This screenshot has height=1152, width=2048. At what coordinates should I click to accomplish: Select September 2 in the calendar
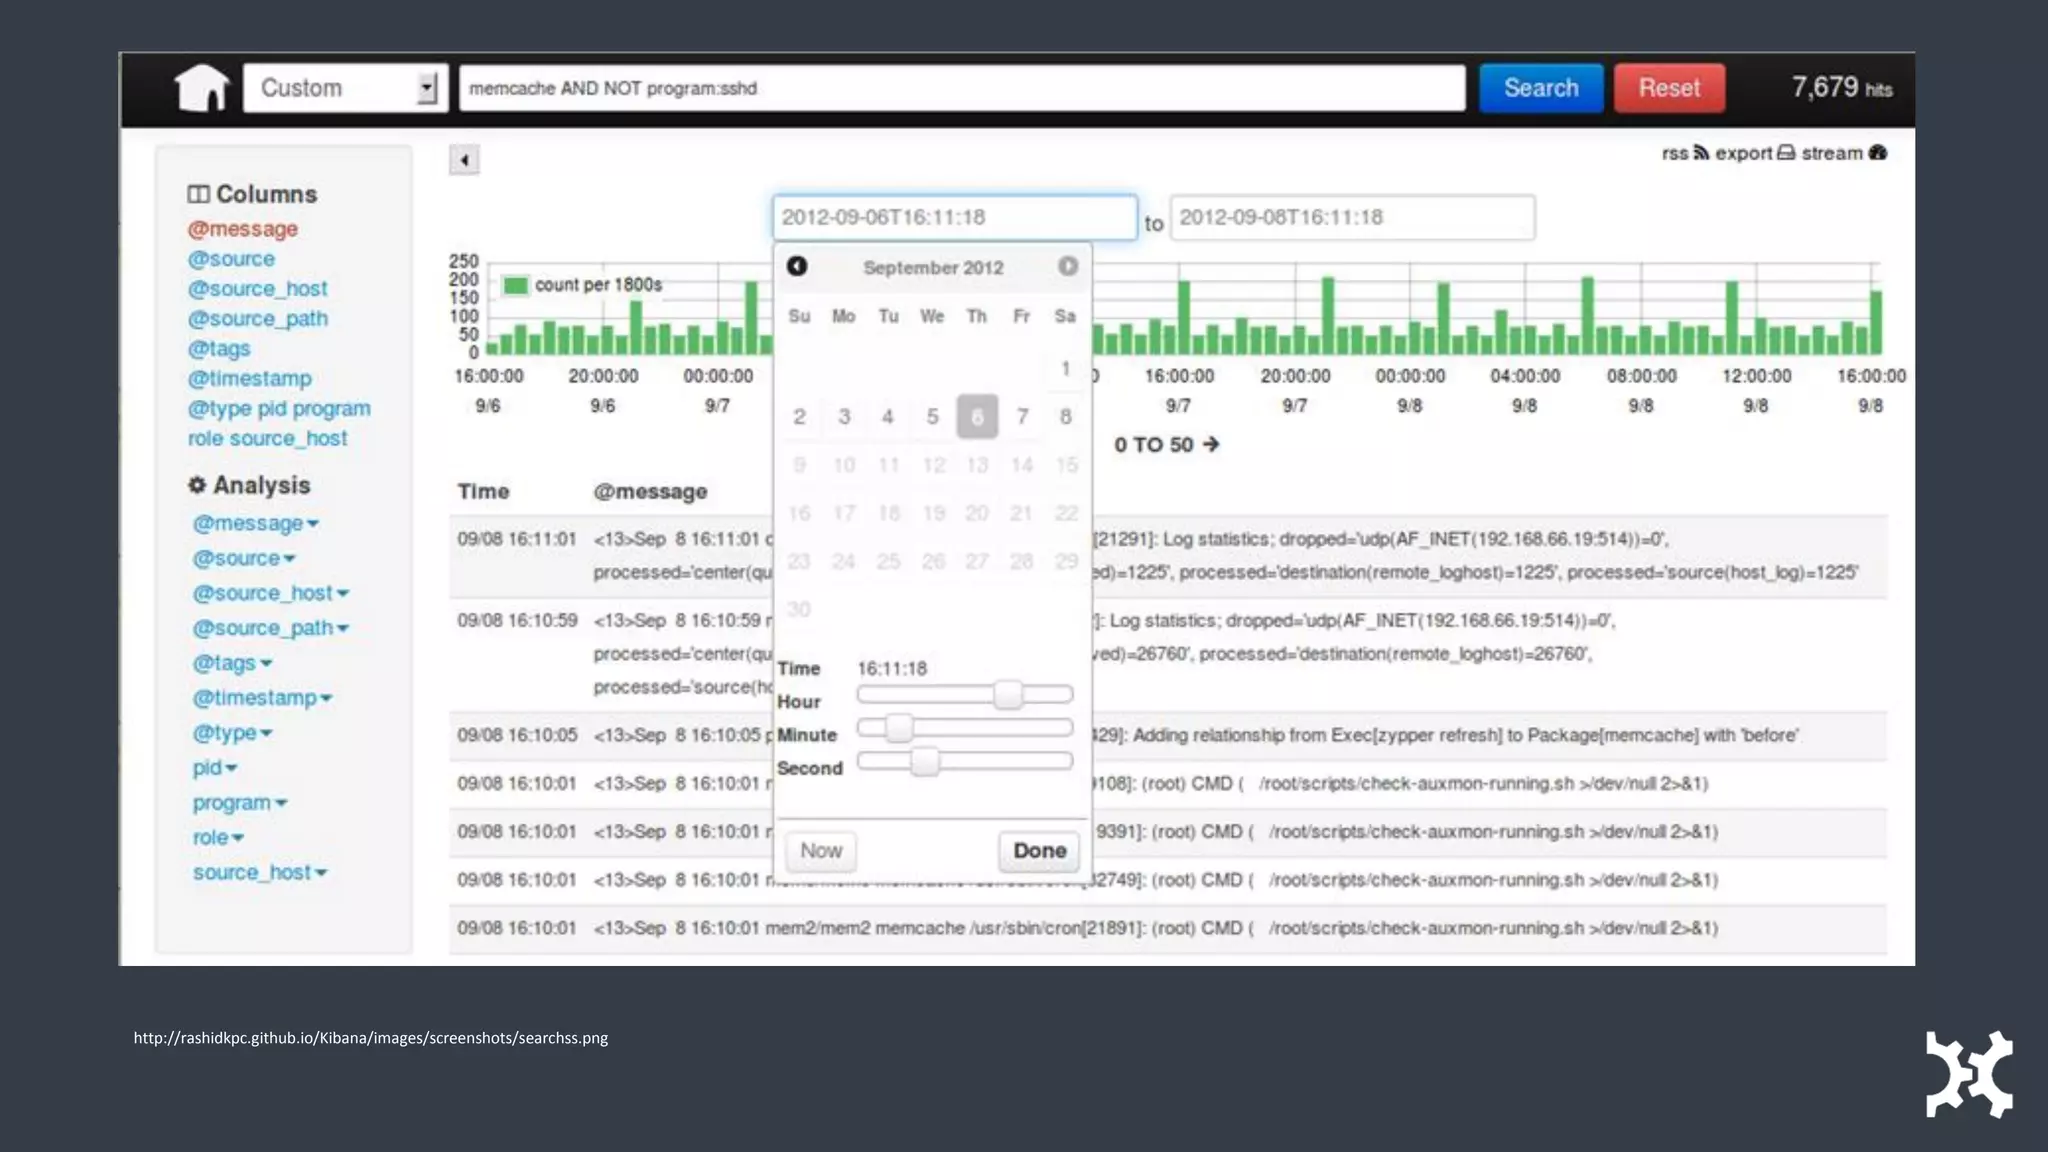799,417
